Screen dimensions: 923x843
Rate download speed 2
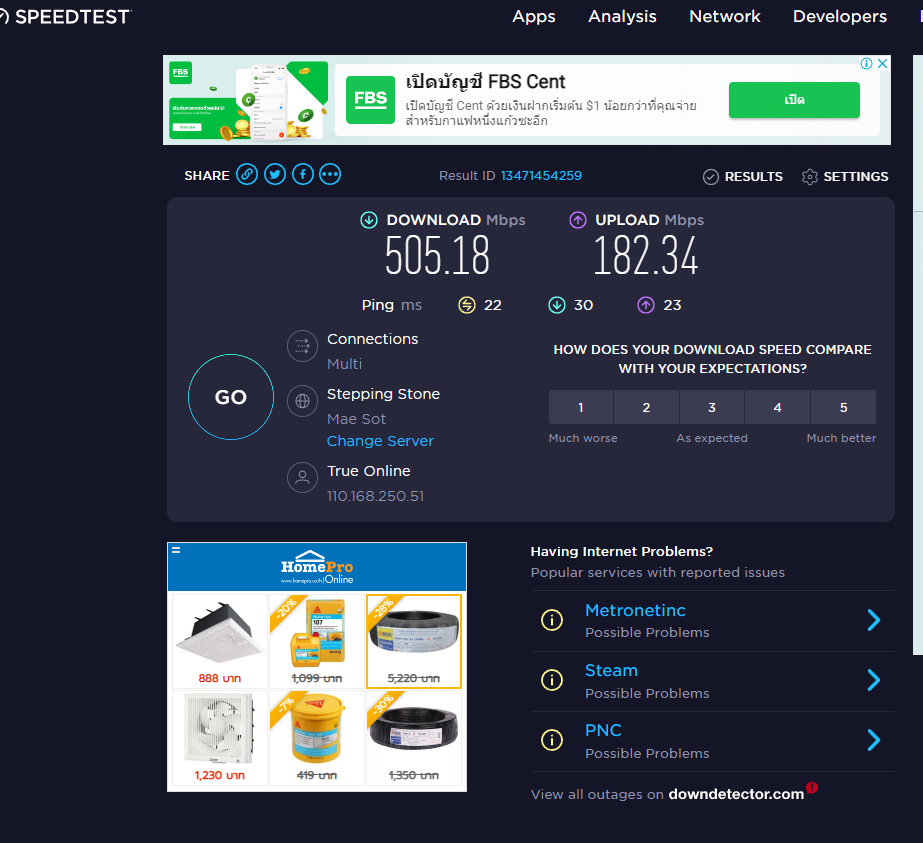pos(646,407)
